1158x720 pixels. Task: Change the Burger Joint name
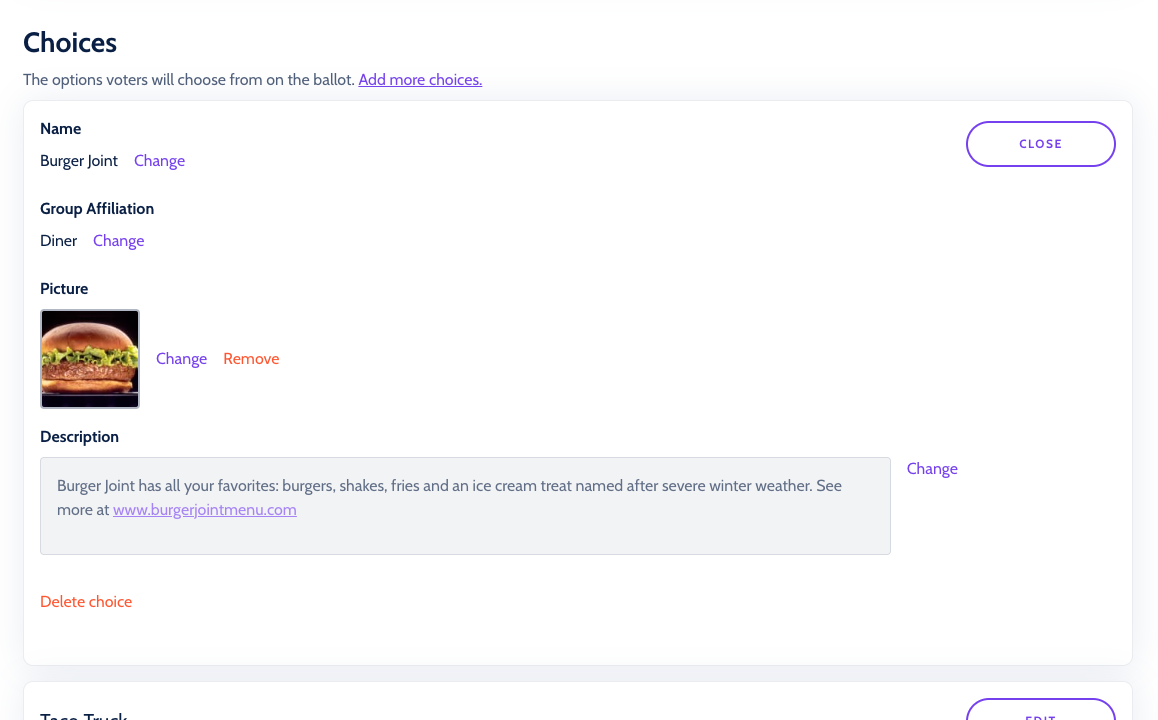coord(160,161)
